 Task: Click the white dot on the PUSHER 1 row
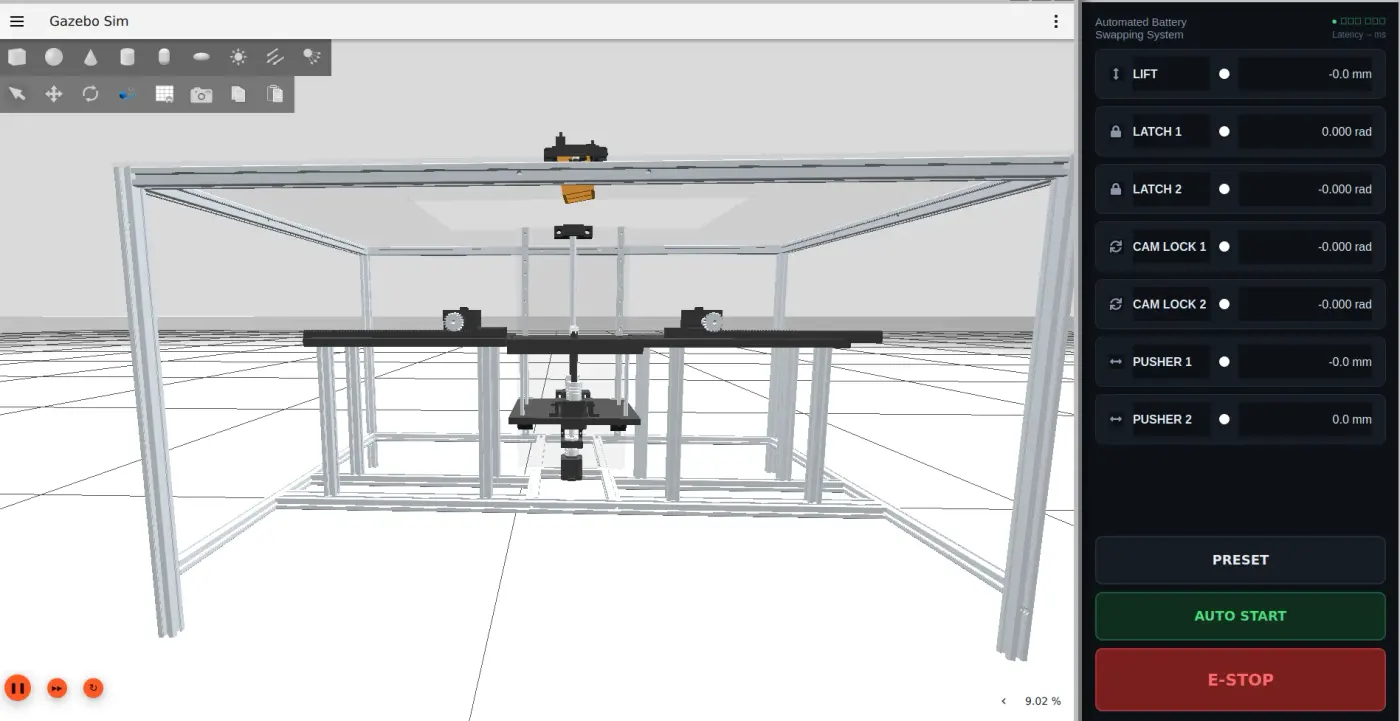click(1224, 362)
